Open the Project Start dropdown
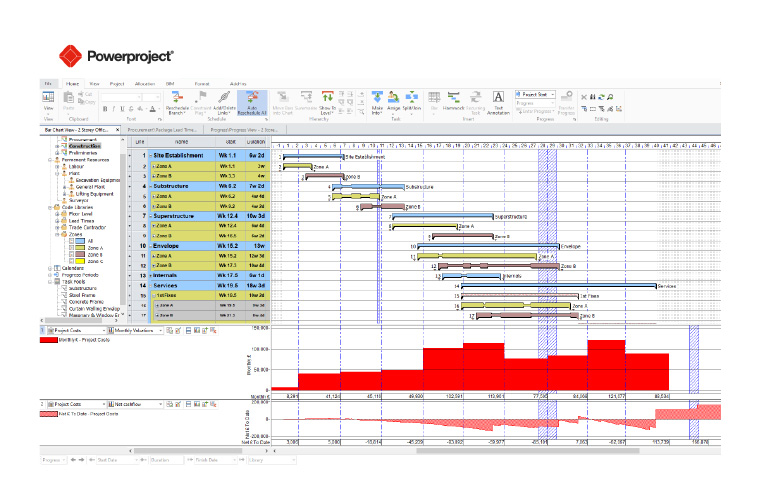 (x=535, y=94)
